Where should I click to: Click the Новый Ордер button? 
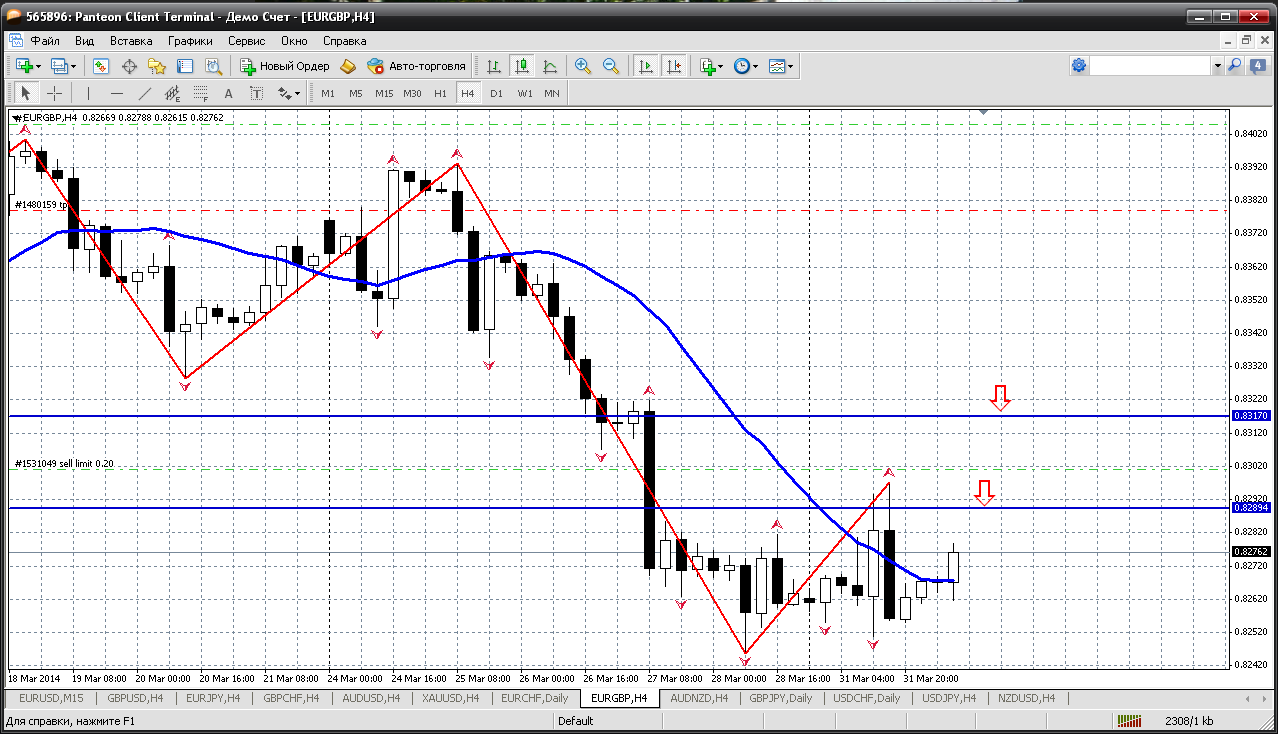coord(285,66)
